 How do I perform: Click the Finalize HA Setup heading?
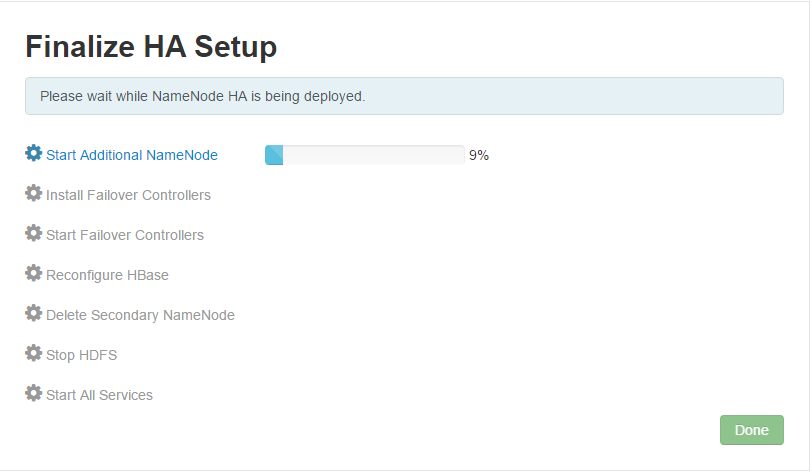pyautogui.click(x=151, y=46)
